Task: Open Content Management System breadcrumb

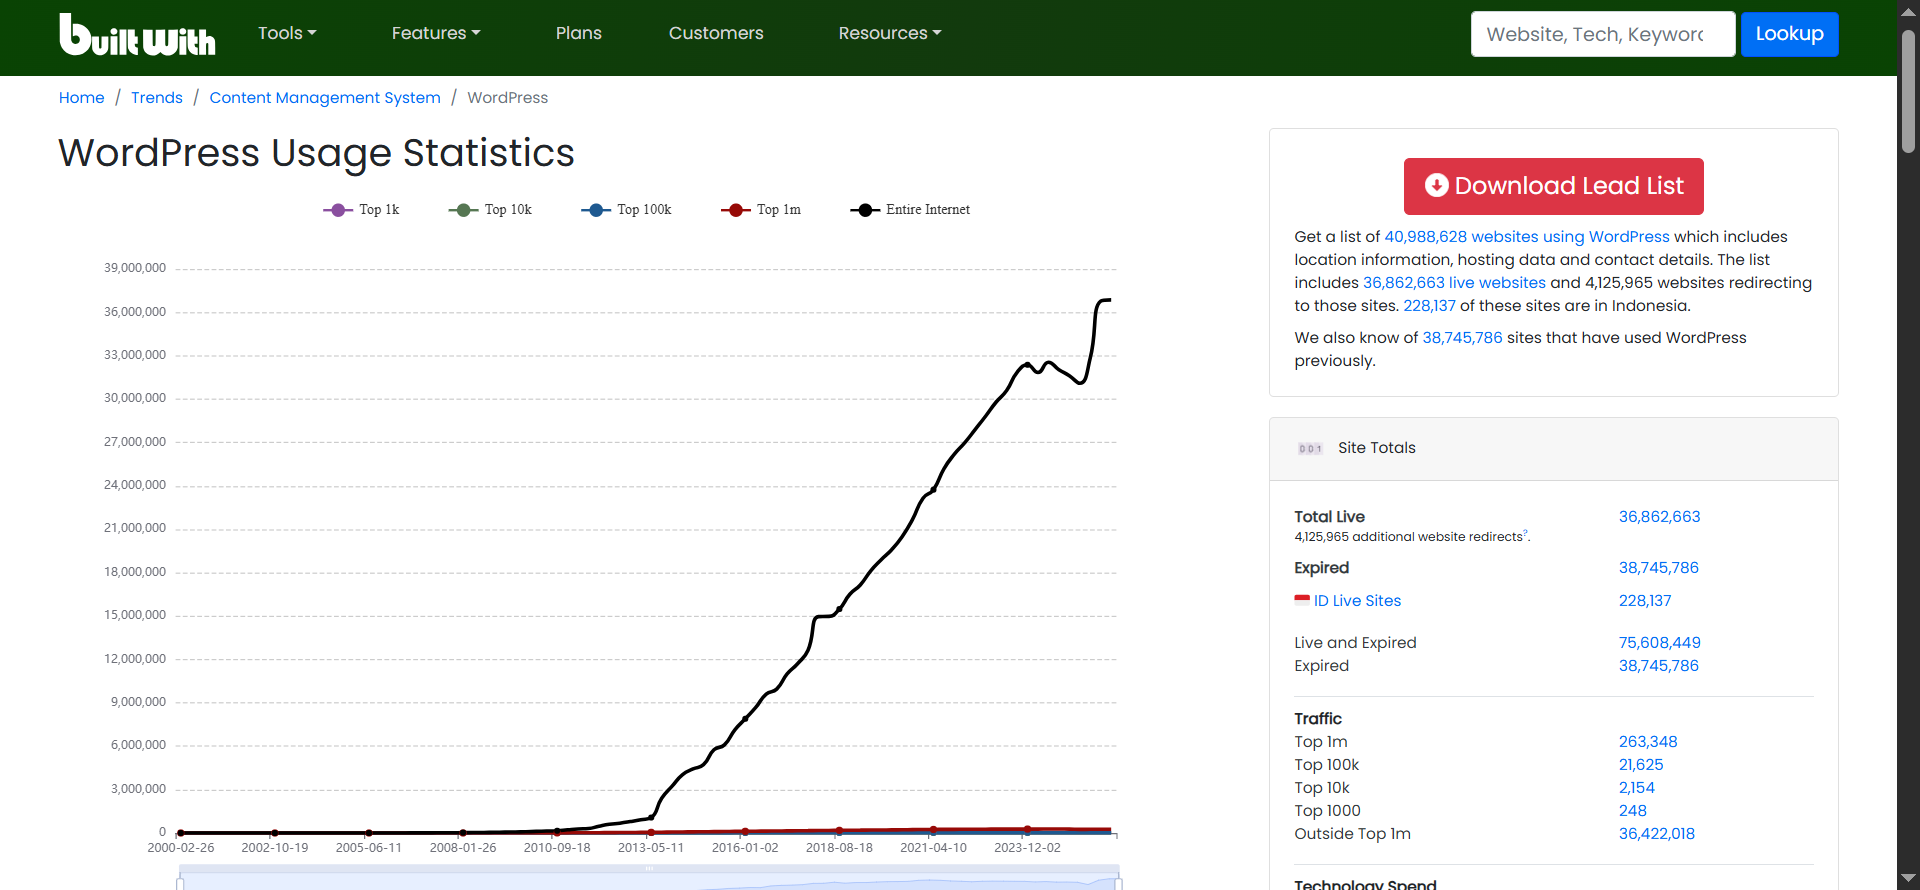Action: 325,98
